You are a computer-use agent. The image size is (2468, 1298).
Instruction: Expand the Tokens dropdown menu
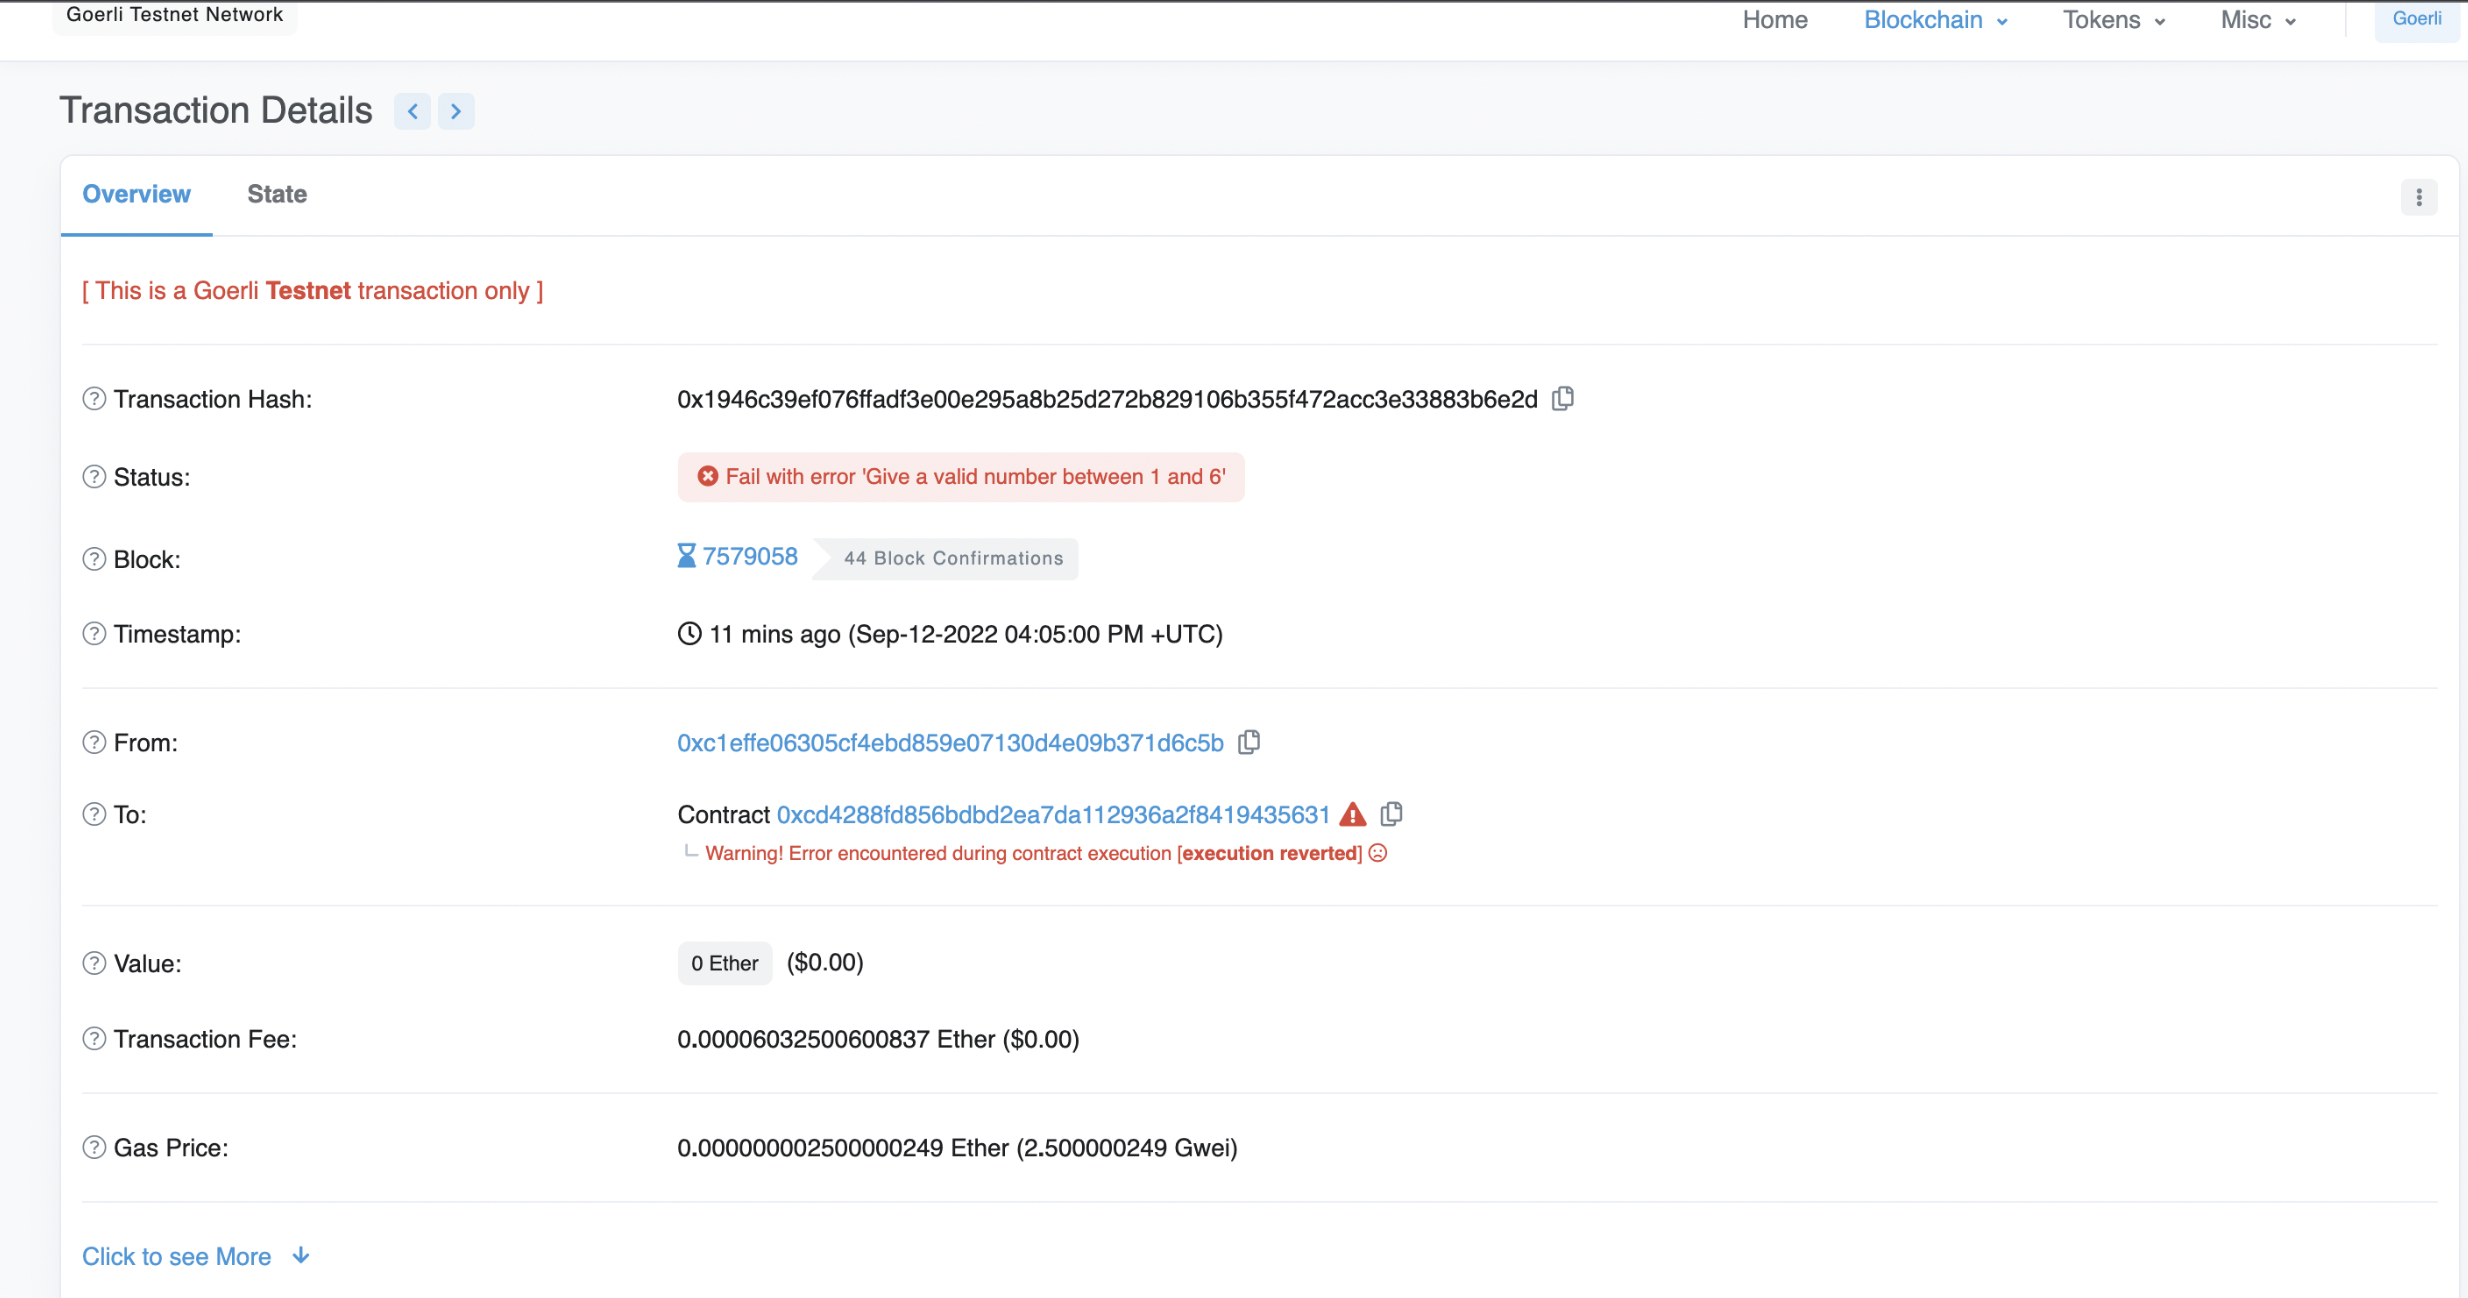click(x=2113, y=20)
